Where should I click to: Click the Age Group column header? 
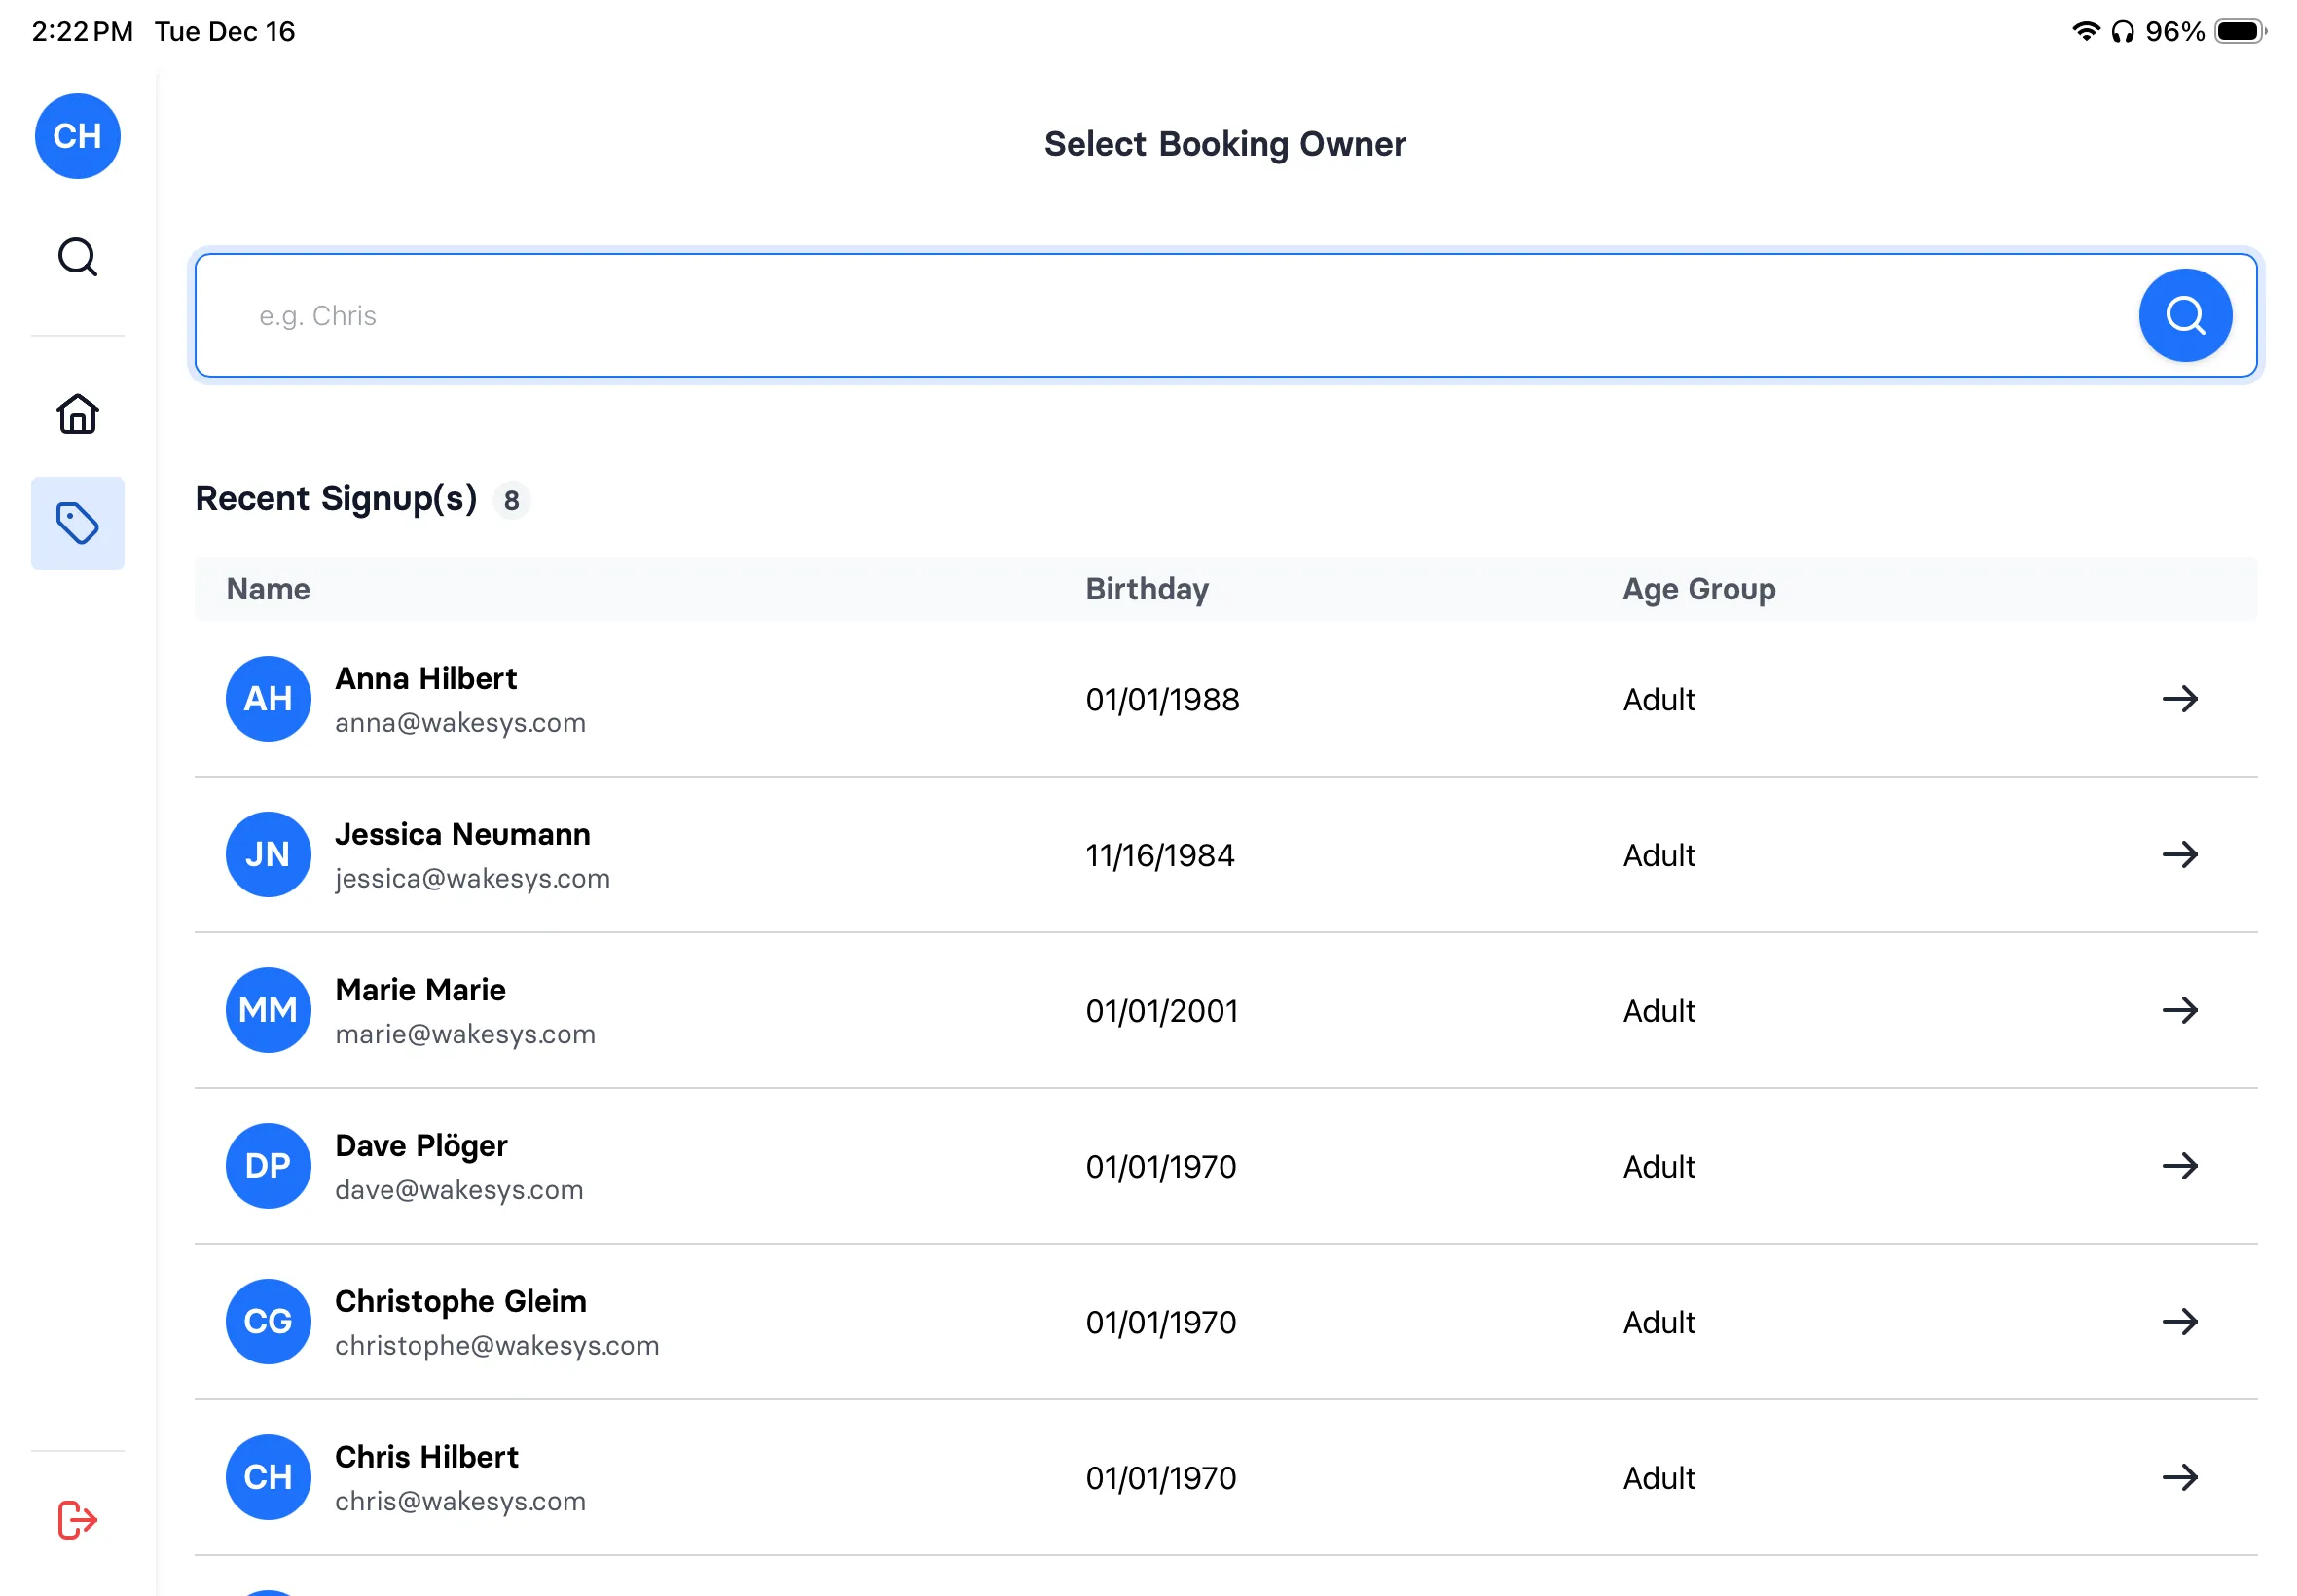pos(1698,589)
